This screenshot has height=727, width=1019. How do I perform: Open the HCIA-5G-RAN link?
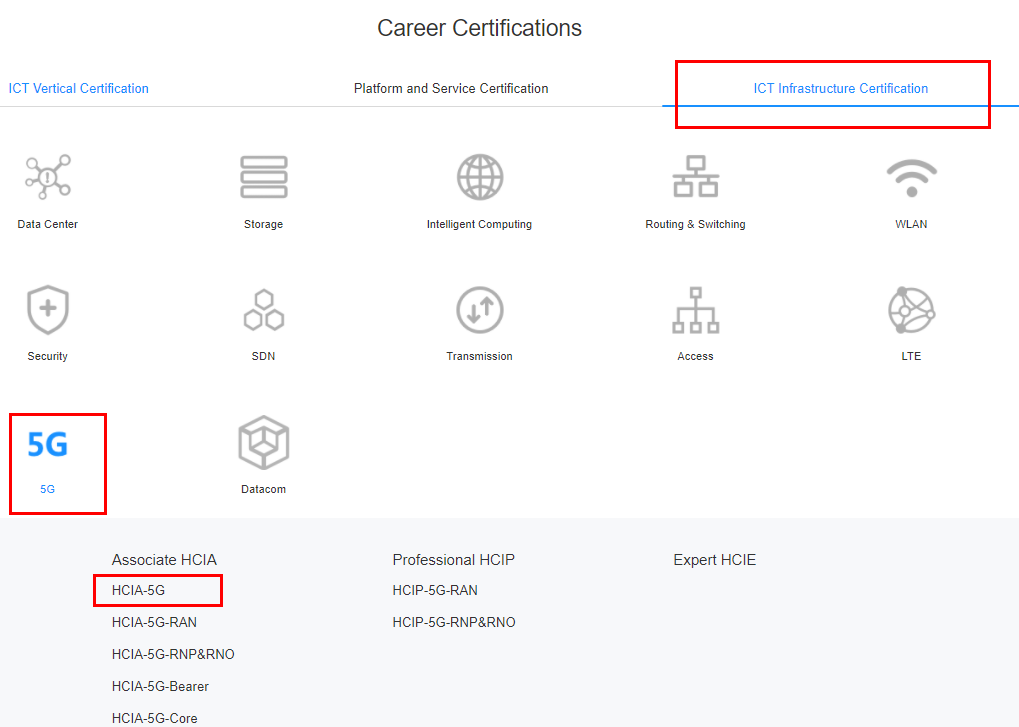154,622
